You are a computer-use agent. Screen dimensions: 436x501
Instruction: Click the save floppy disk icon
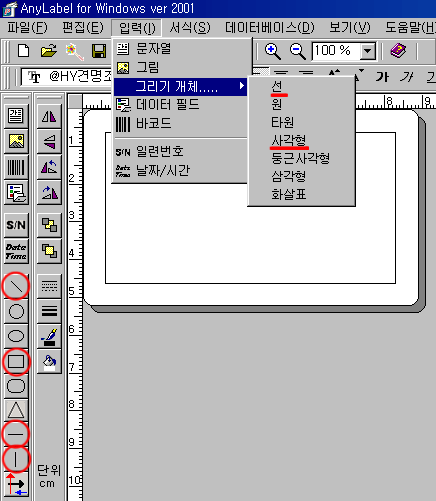tap(99, 51)
